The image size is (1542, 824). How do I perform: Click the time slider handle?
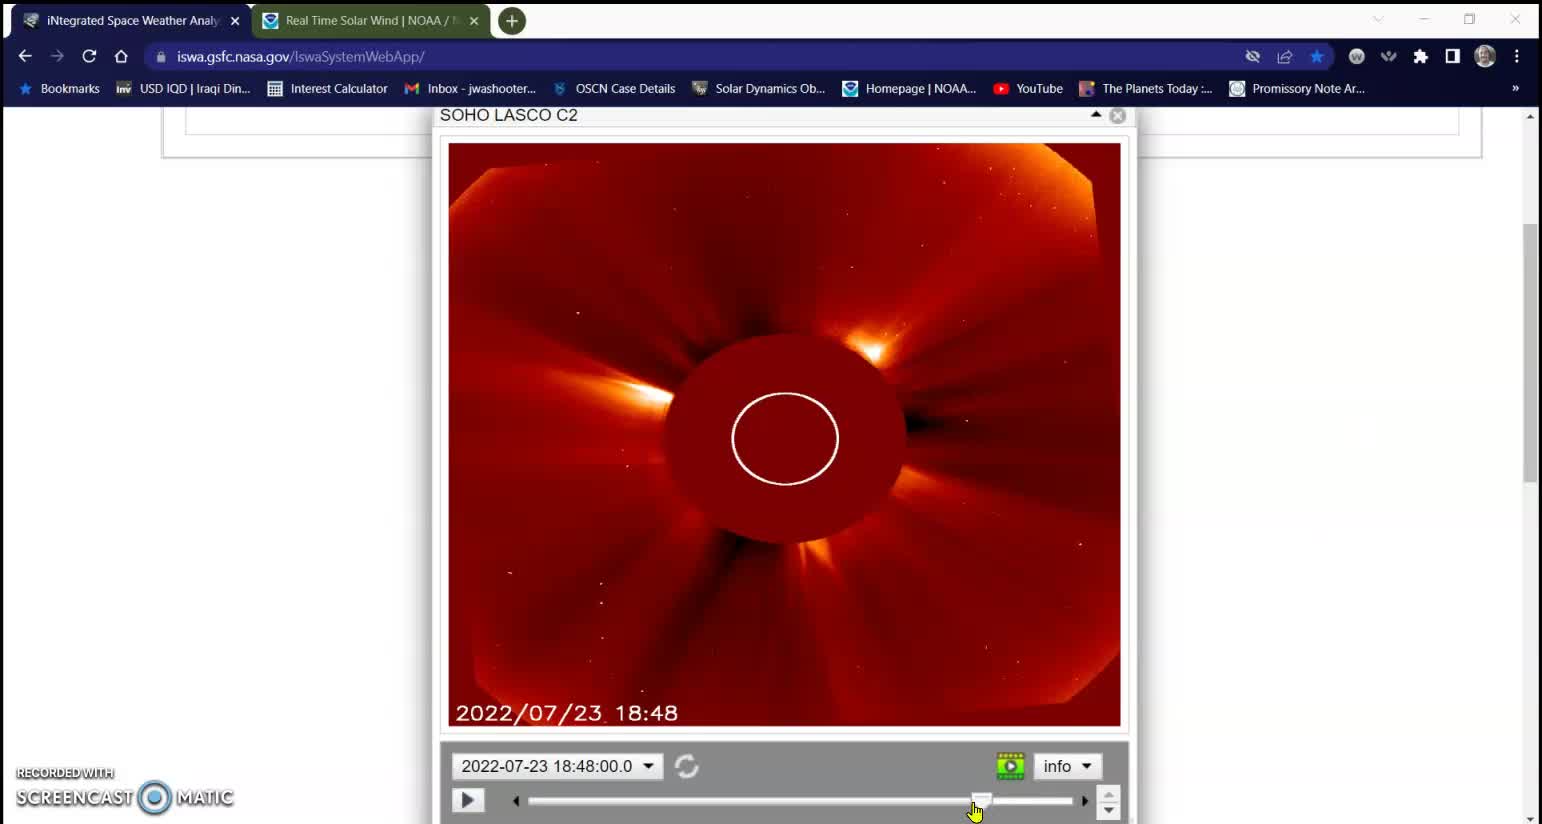(x=981, y=799)
